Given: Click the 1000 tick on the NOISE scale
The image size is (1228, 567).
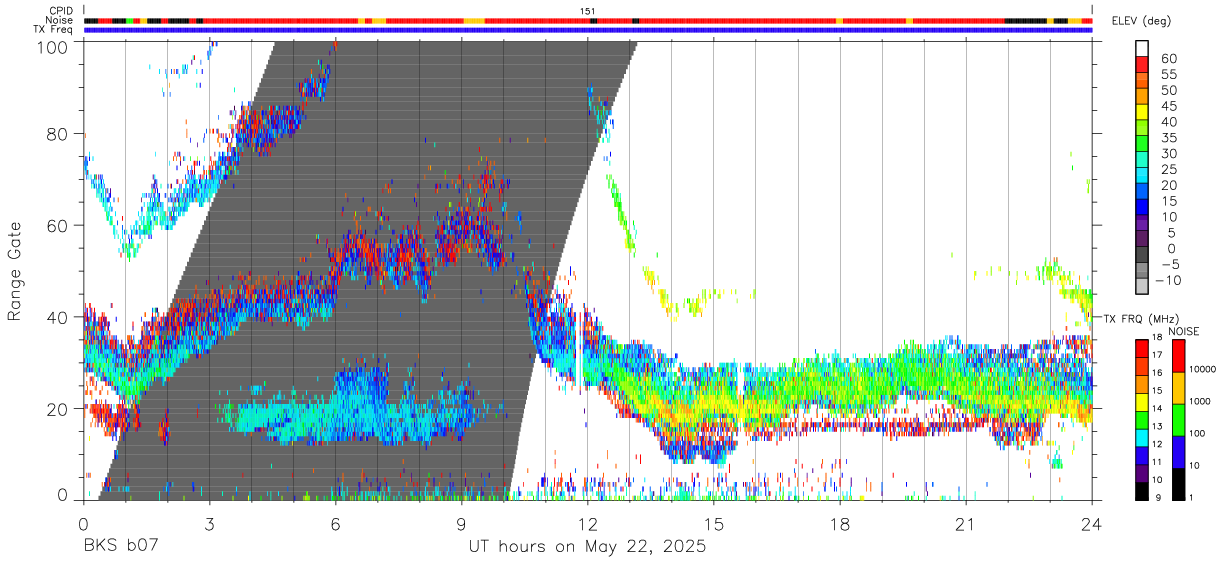Looking at the screenshot, I should [x=1201, y=402].
